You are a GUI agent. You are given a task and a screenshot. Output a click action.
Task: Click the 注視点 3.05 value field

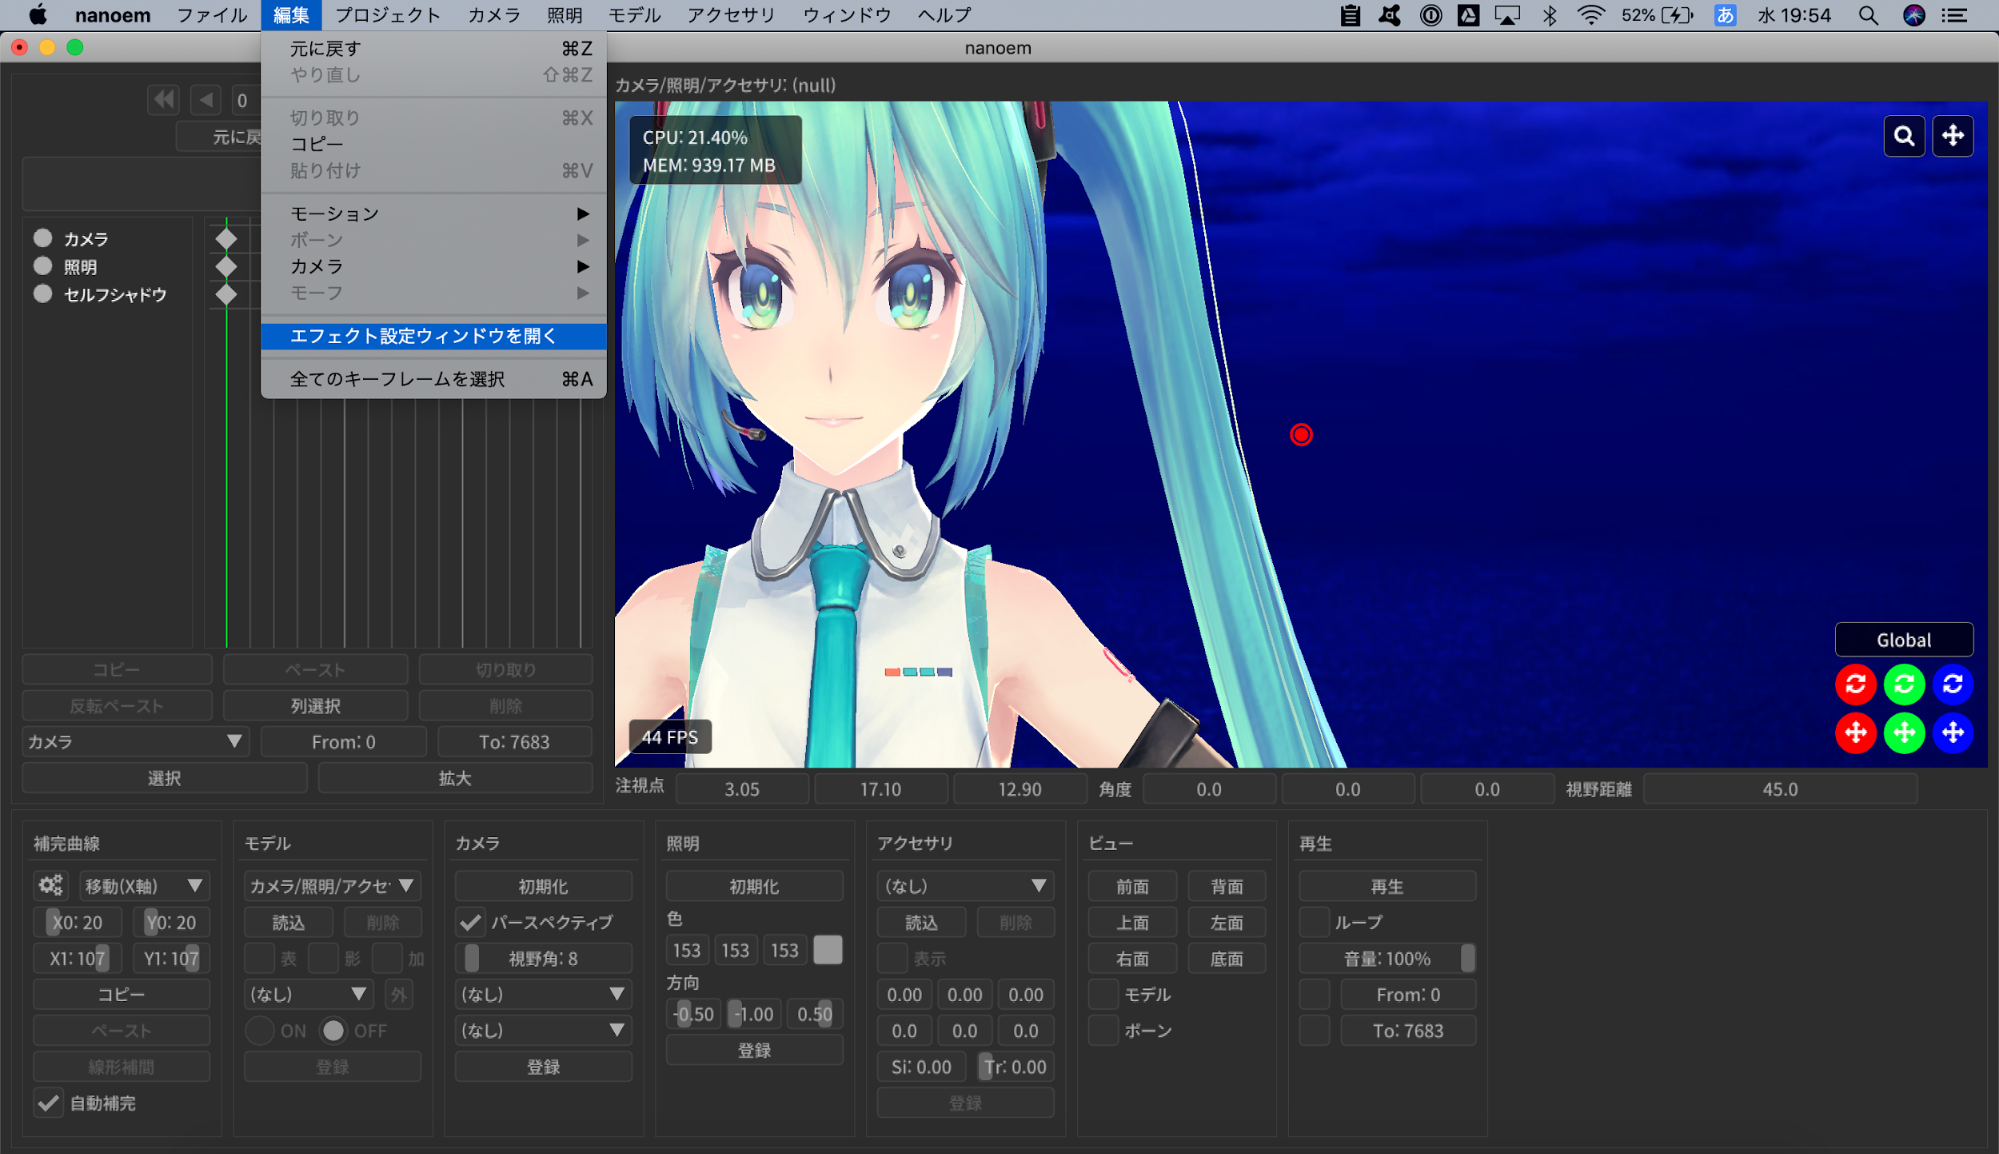click(x=742, y=789)
